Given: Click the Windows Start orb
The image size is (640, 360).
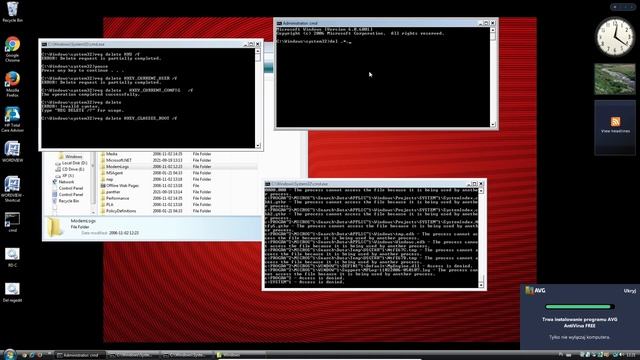Looking at the screenshot, I should pos(9,354).
